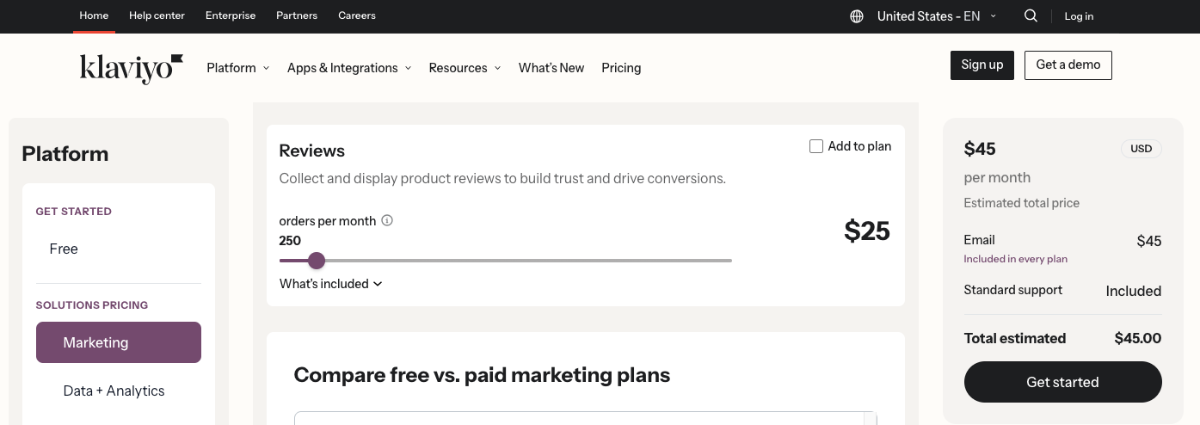Open Careers in the top bar

click(357, 16)
